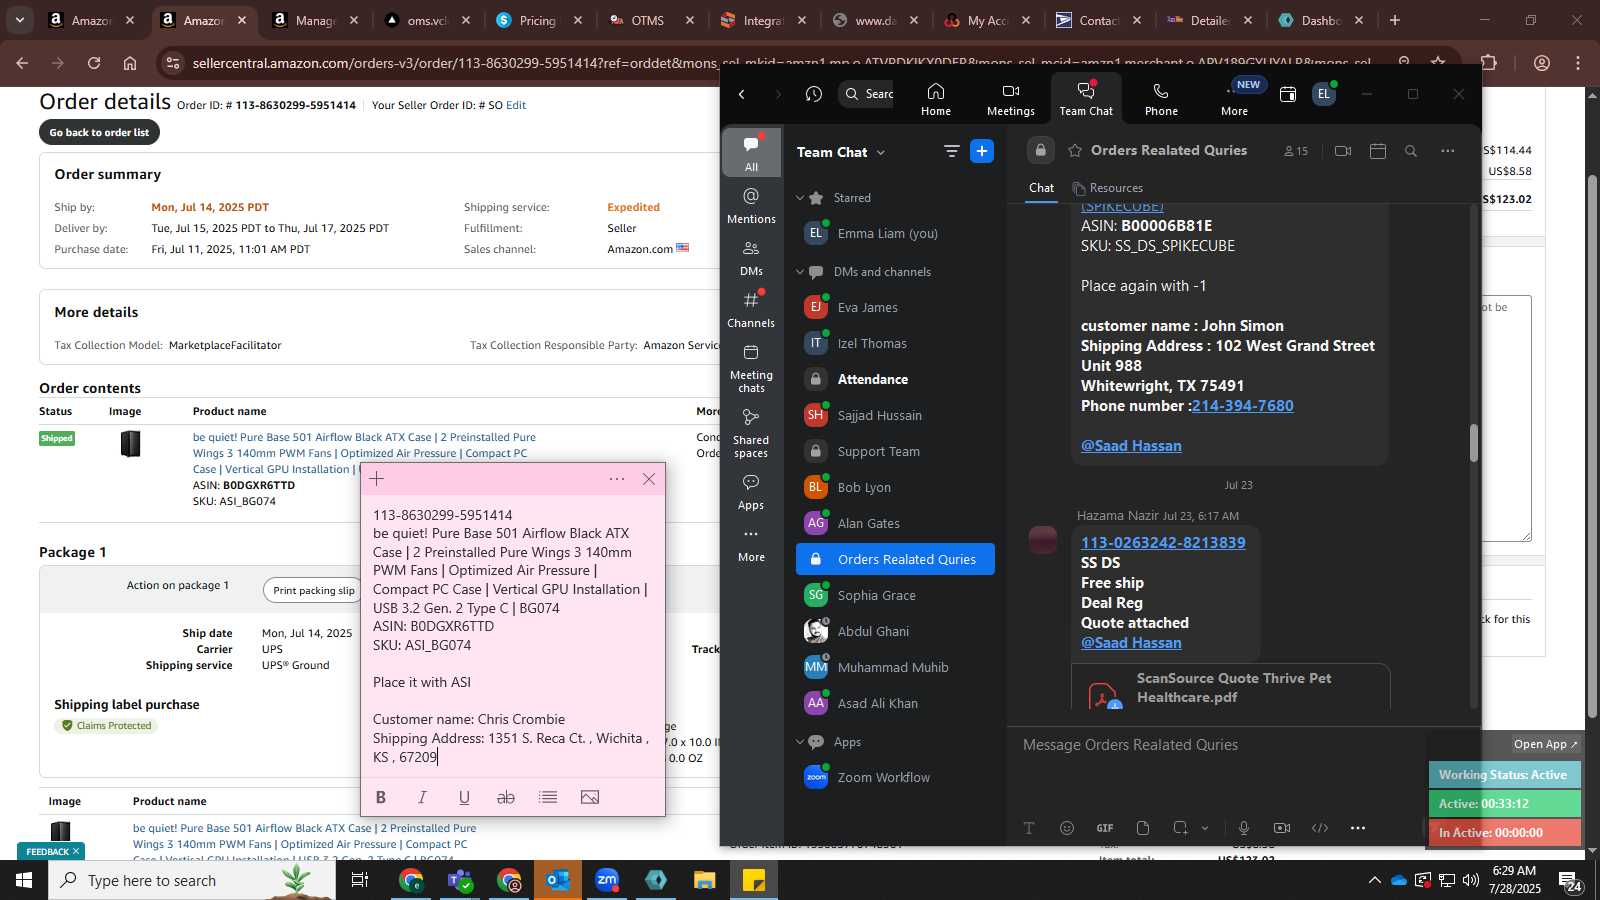Open Shared spaces in Zoom sidebar
This screenshot has height=900, width=1600.
click(751, 432)
